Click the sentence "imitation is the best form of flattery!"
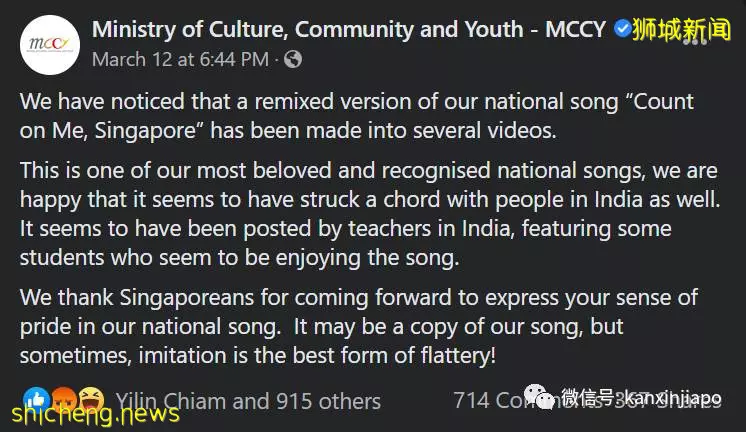 [x=317, y=355]
